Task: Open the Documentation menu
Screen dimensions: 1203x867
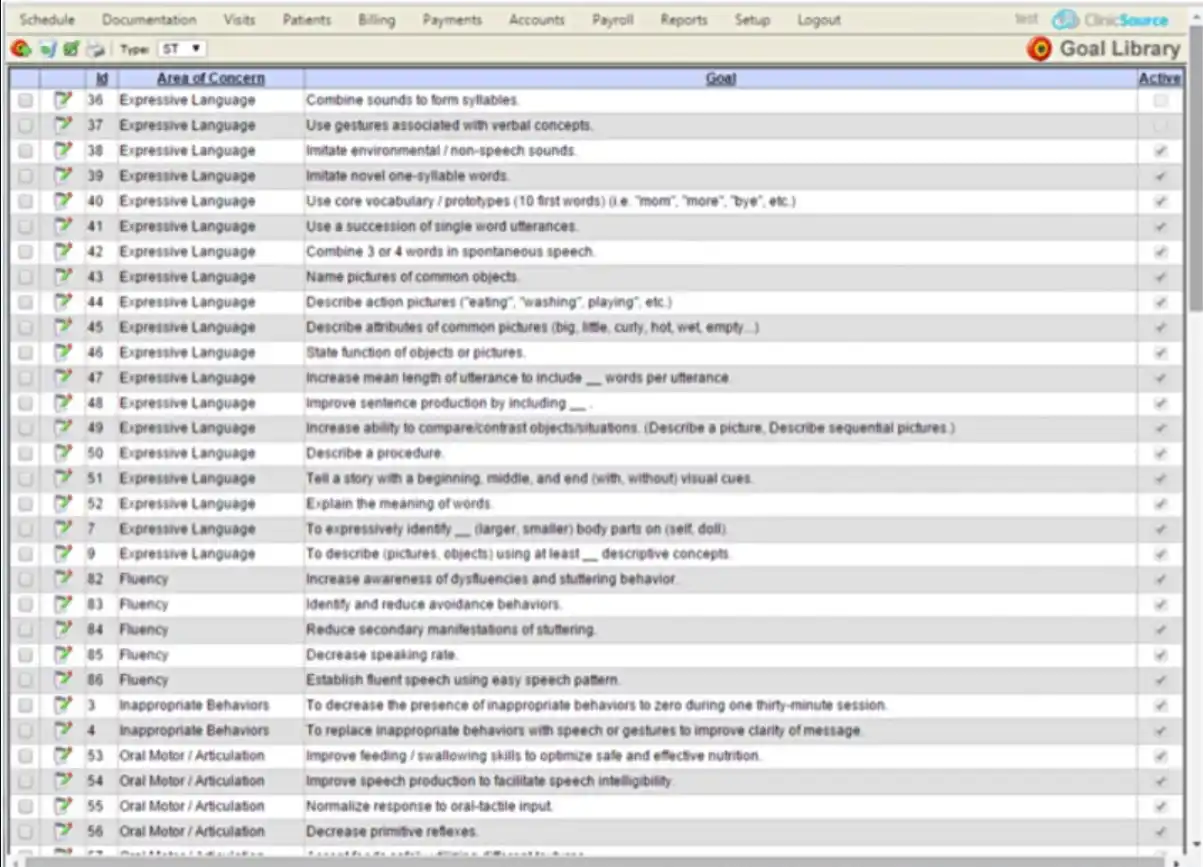Action: tap(149, 19)
